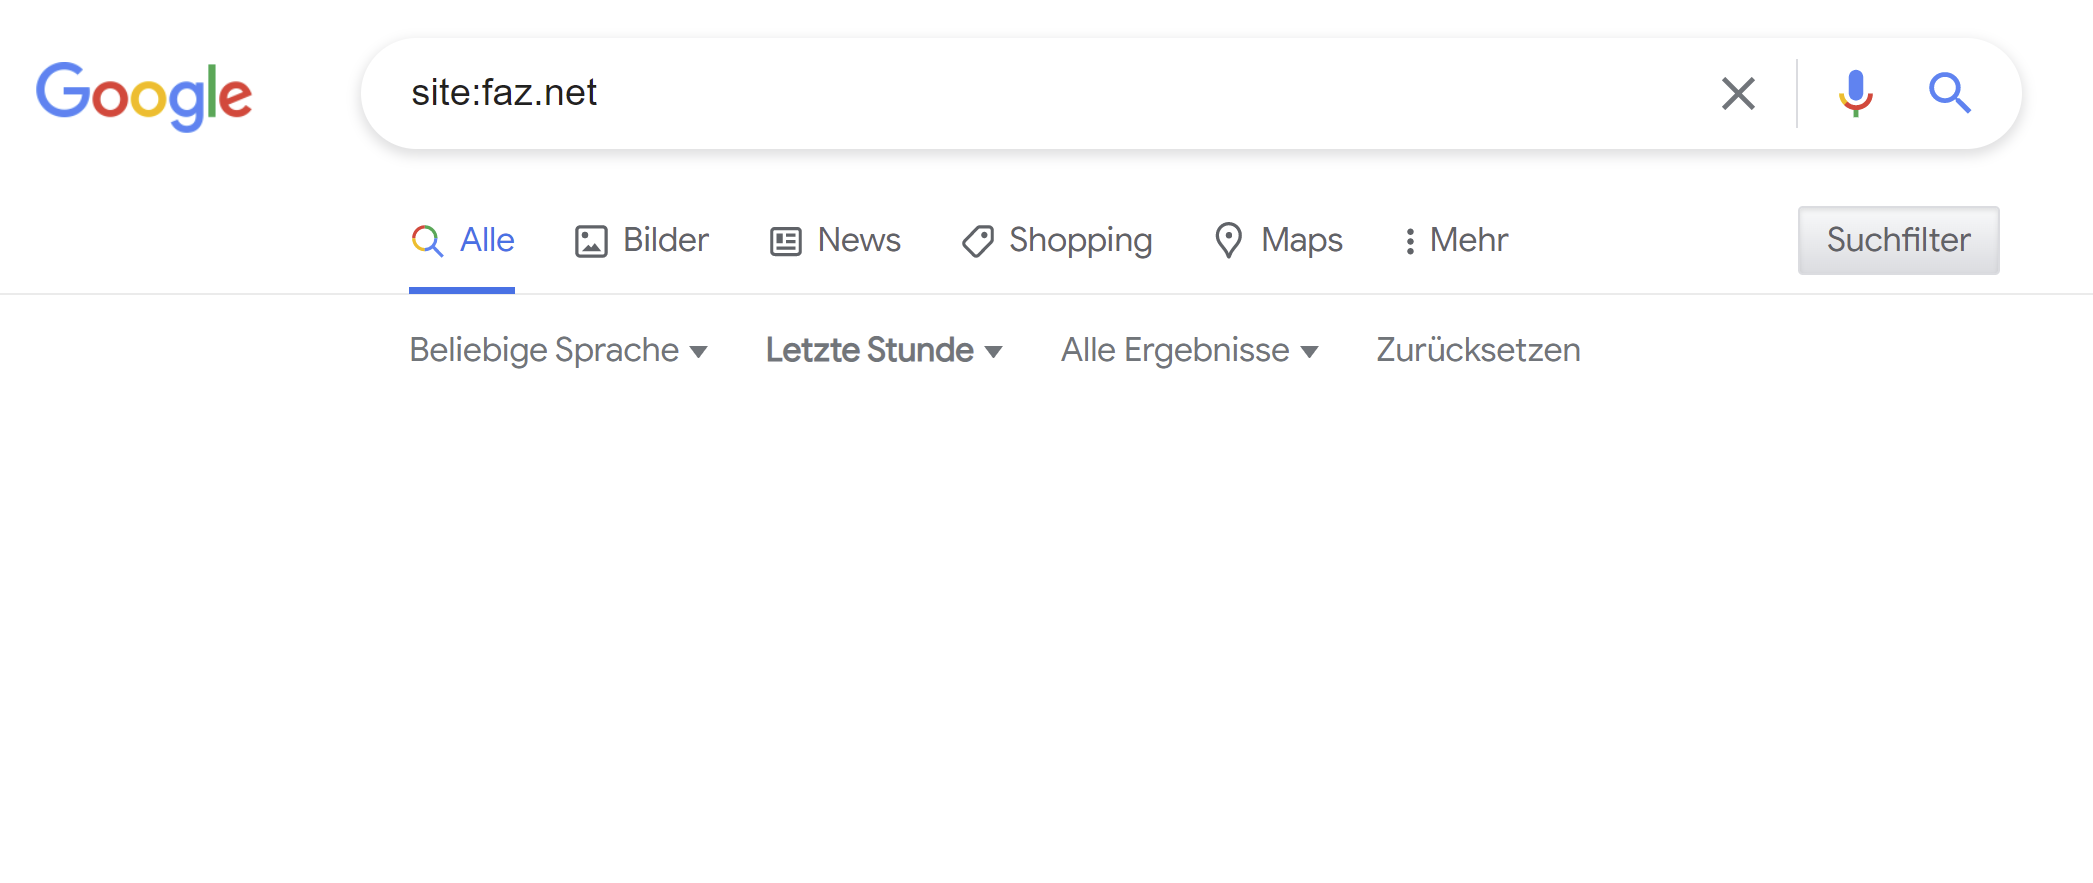Reset filters via Zurücksetzen
Viewport: 2093px width, 883px height.
pos(1478,350)
